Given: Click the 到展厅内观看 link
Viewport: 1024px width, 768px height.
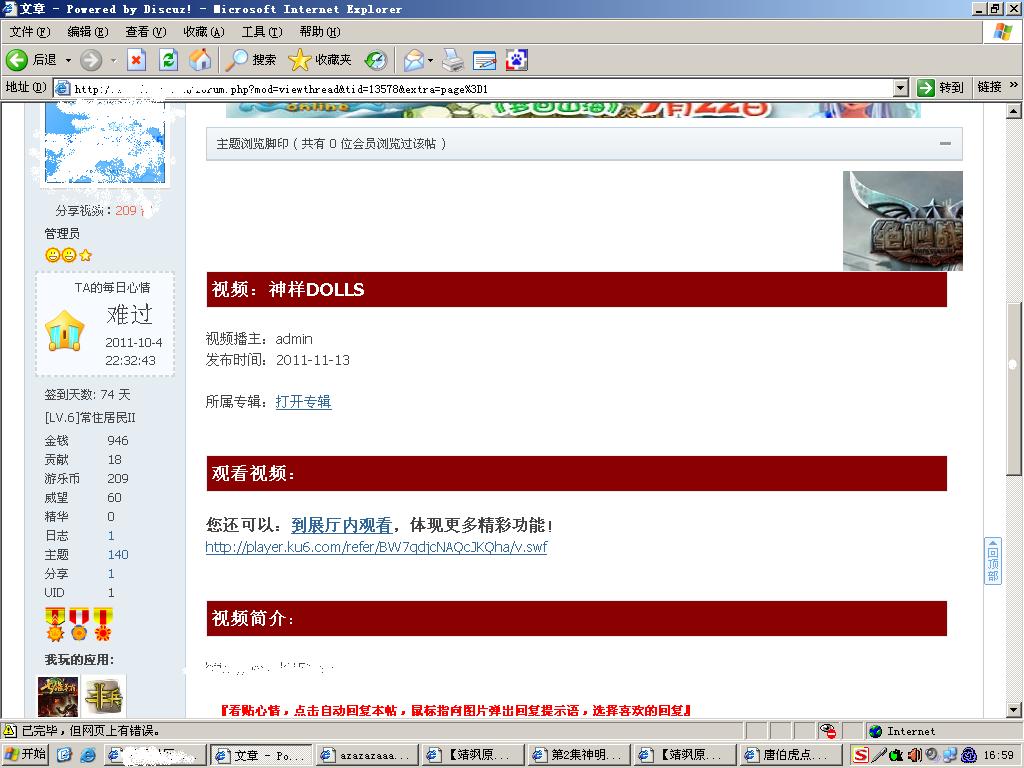Looking at the screenshot, I should pos(342,525).
